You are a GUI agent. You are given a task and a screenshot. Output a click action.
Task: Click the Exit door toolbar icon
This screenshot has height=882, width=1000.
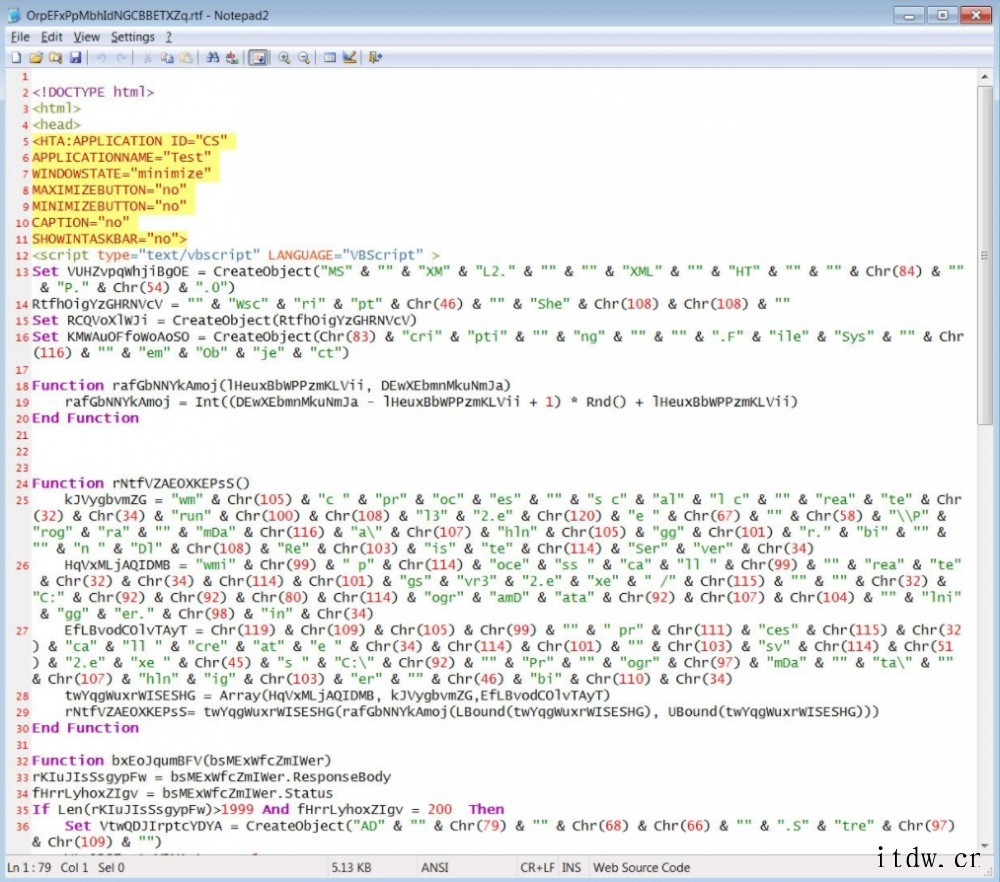376,57
